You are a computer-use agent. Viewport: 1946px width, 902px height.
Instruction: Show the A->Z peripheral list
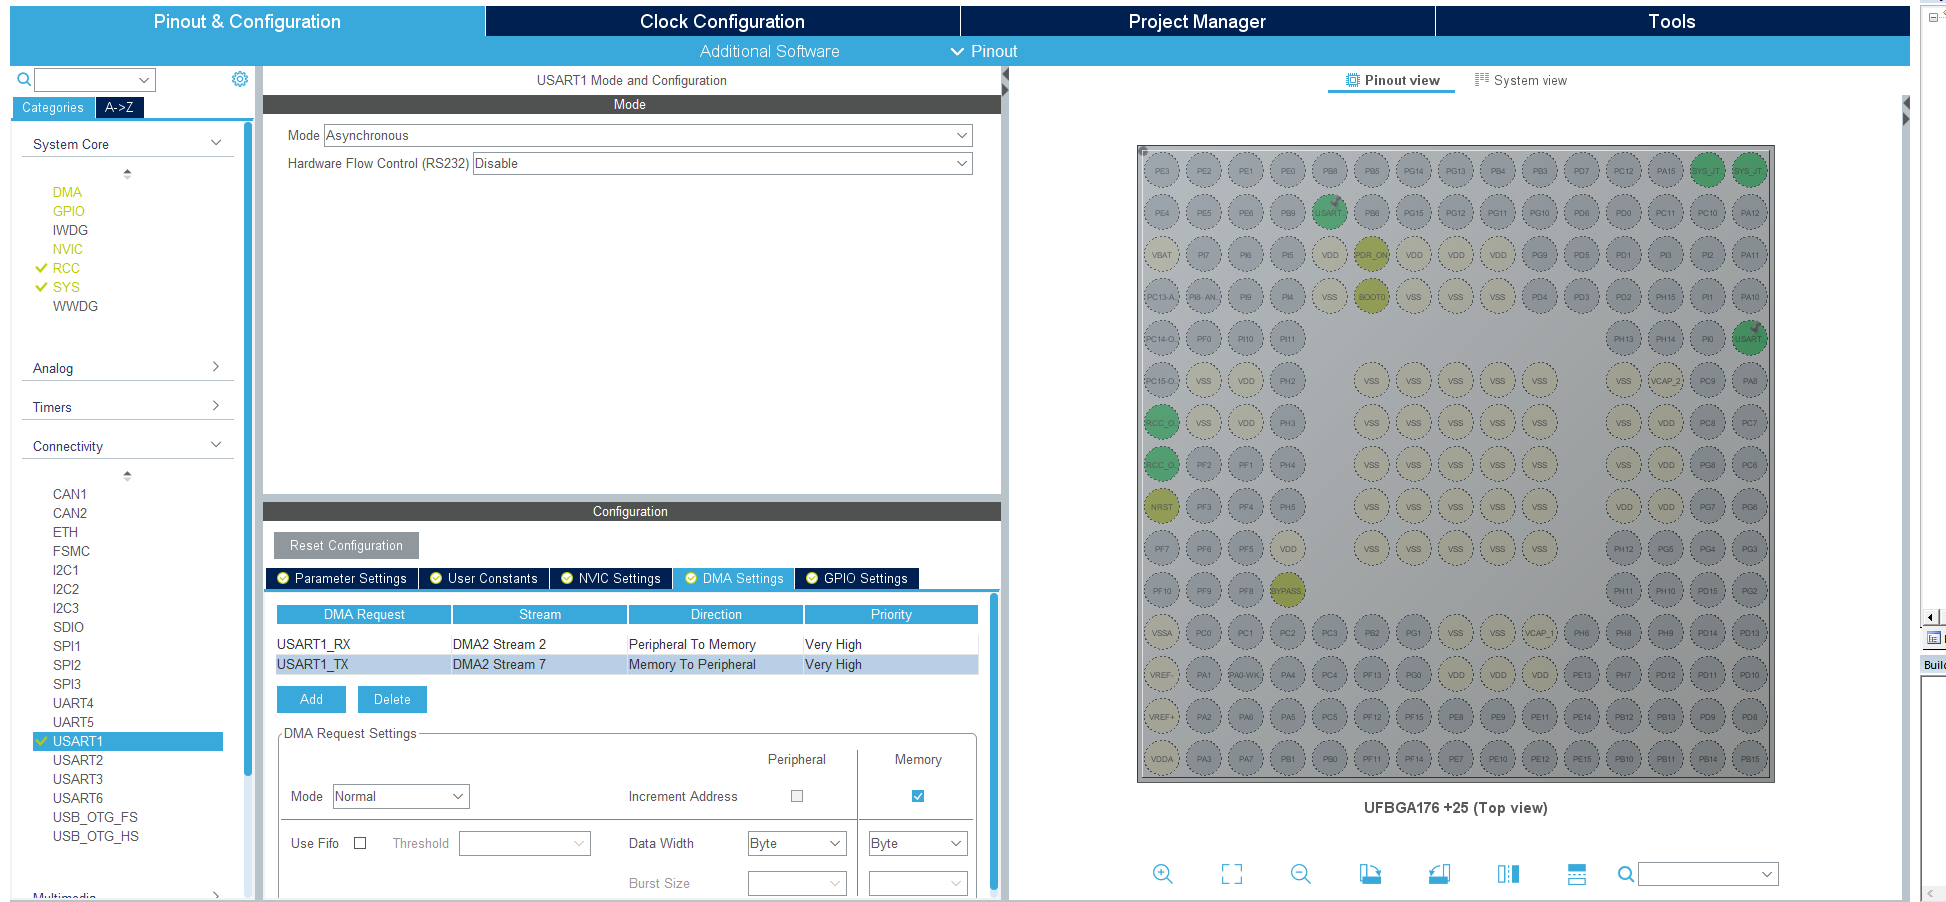(119, 107)
